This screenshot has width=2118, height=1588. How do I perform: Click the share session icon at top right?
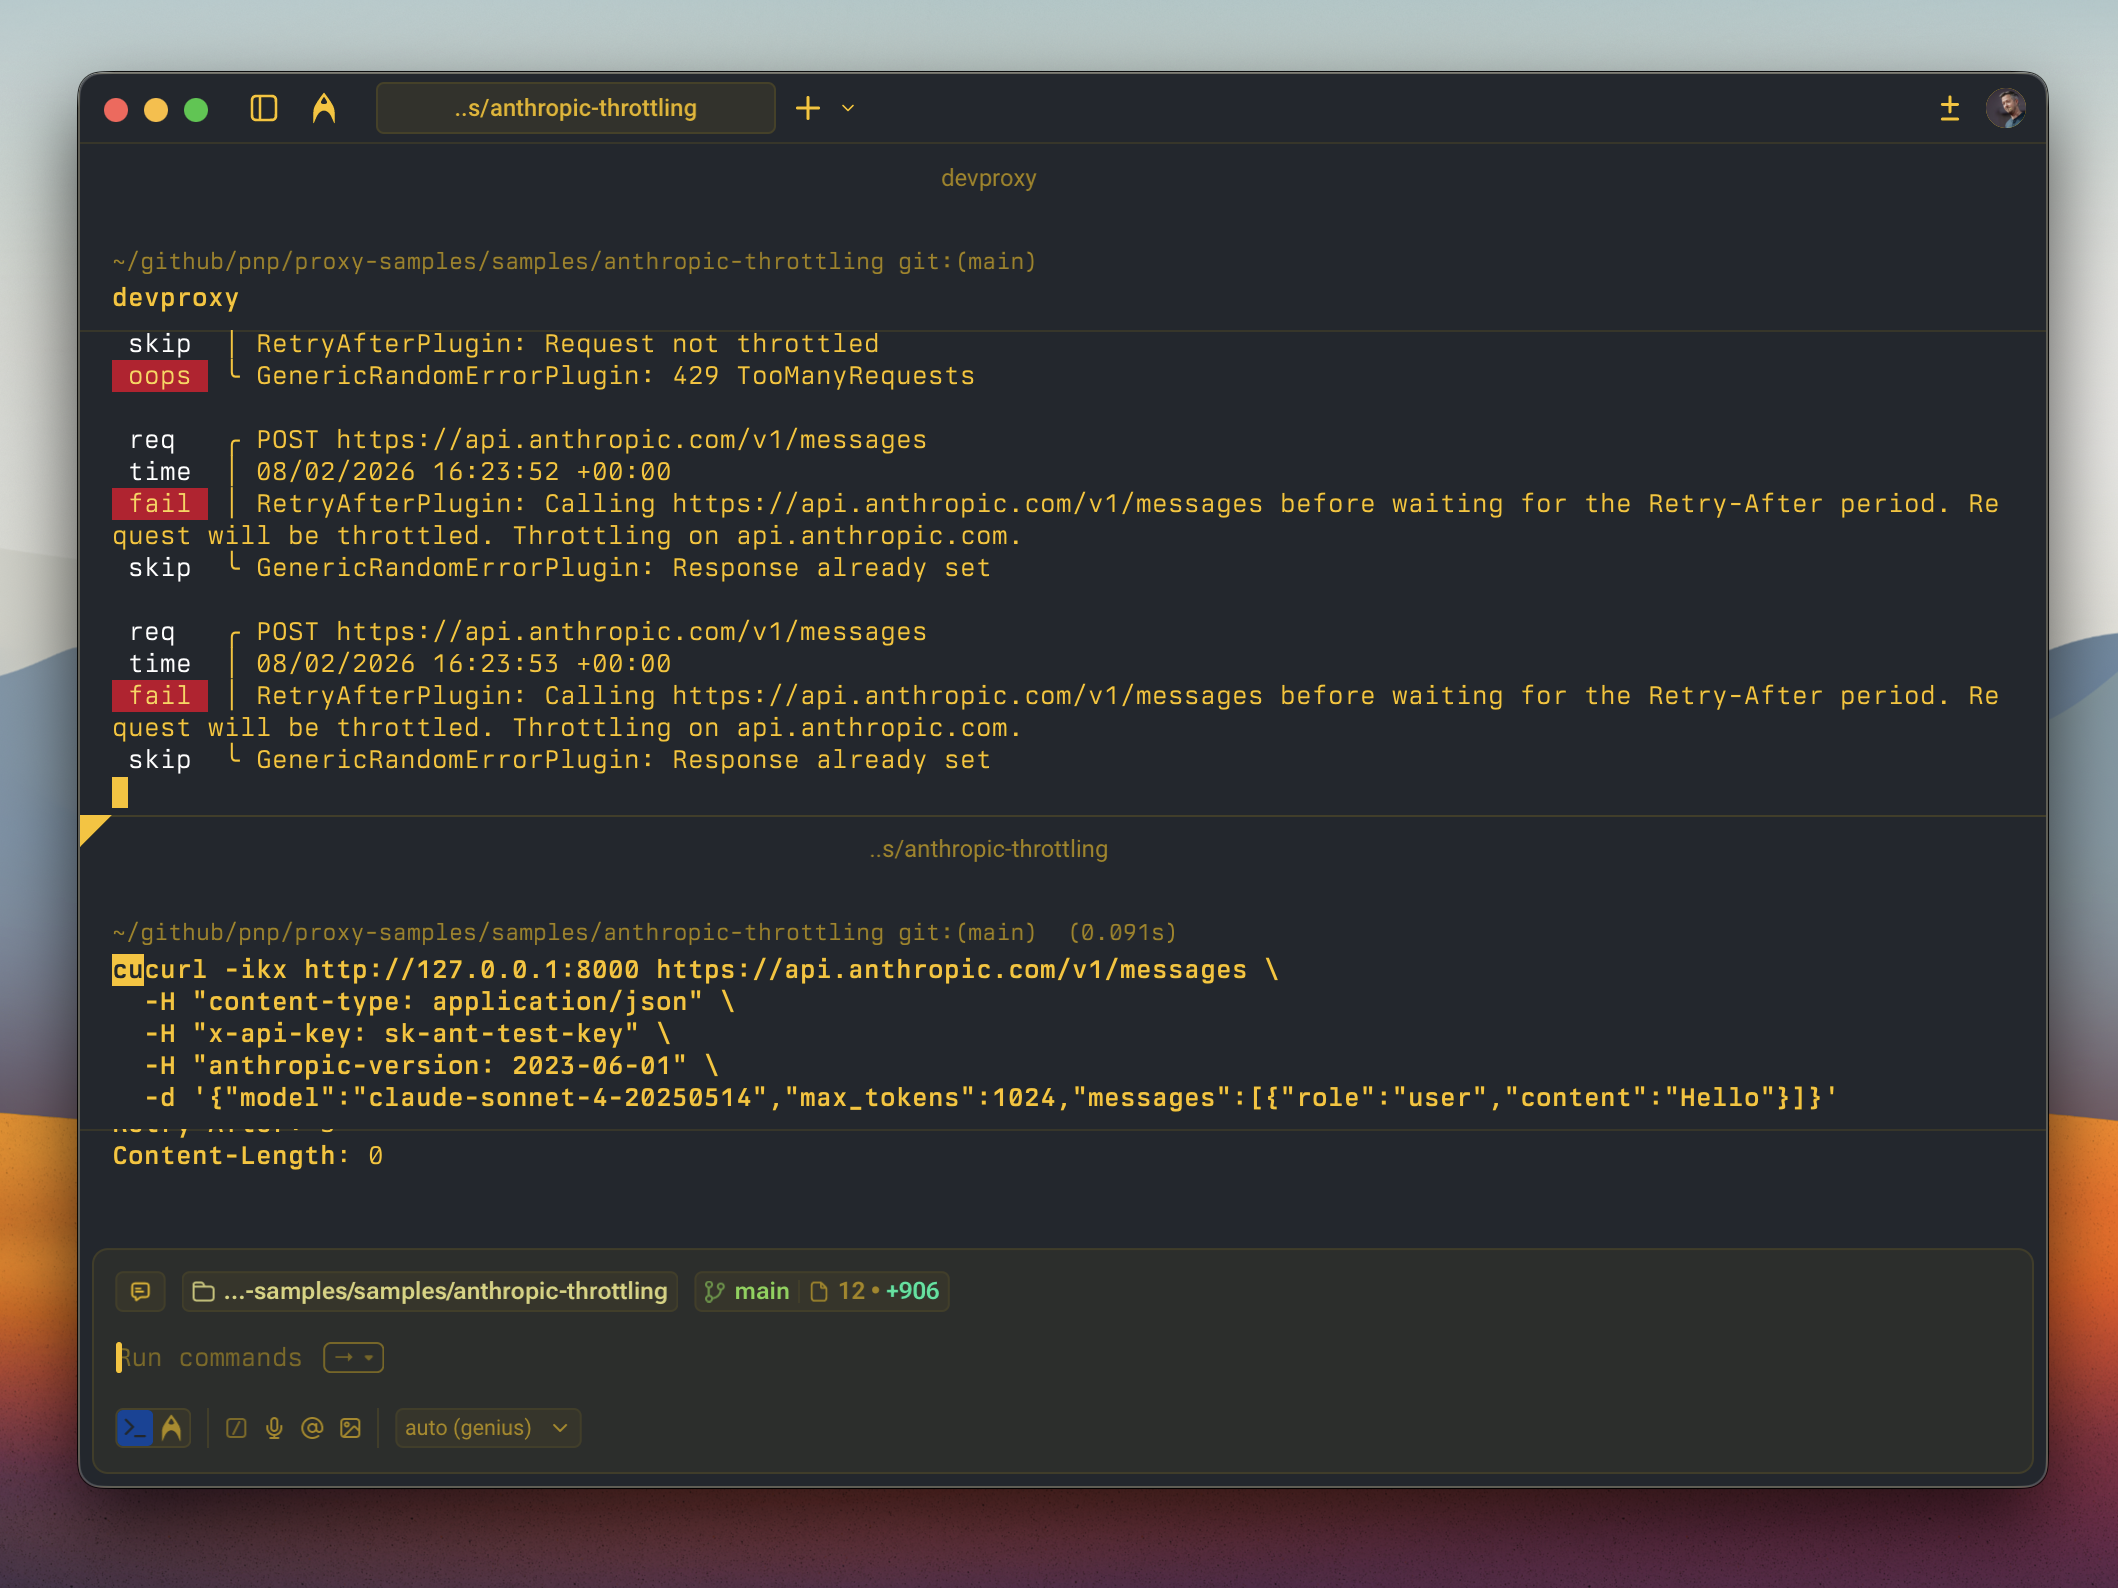tap(1949, 108)
